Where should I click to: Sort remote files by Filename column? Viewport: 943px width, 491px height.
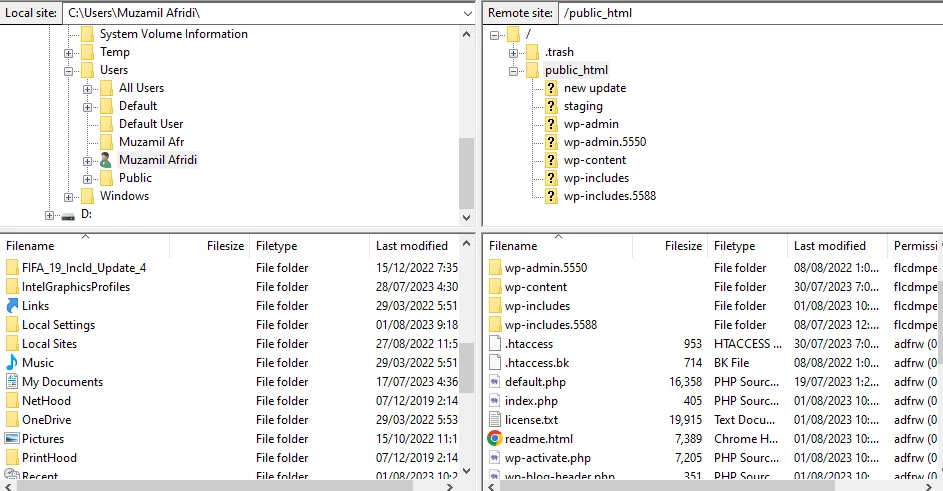coord(558,246)
